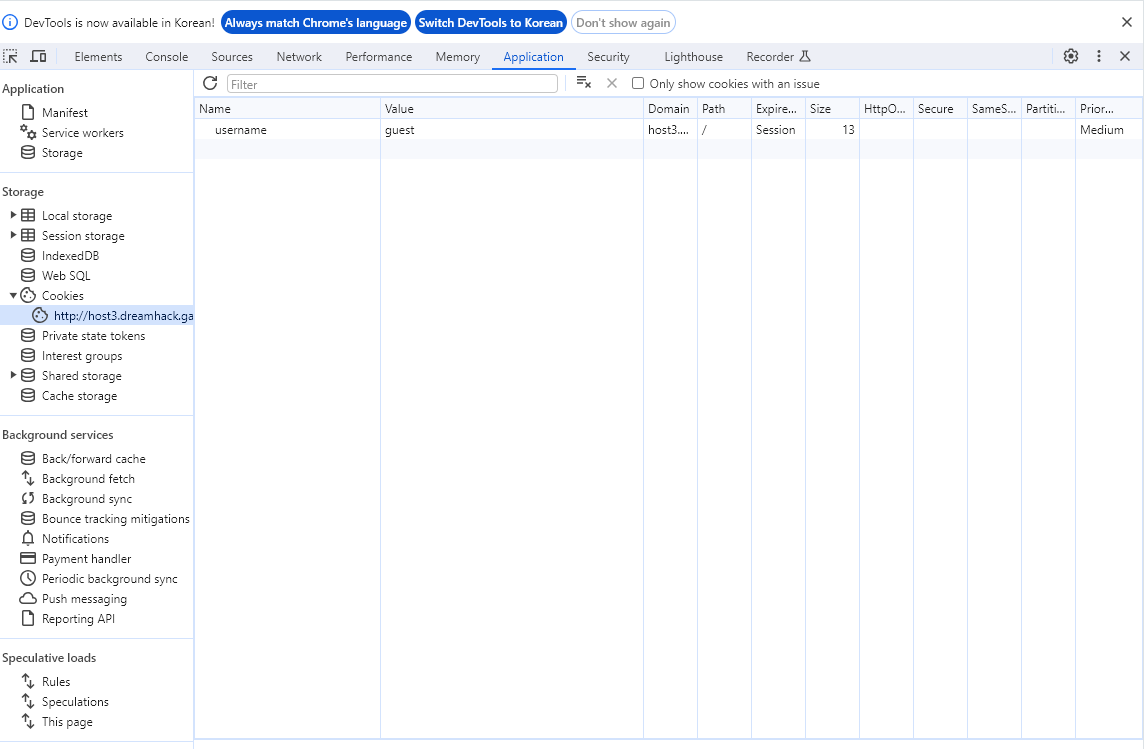The image size is (1144, 749).
Task: Switch to the Performance tab
Action: pyautogui.click(x=379, y=57)
